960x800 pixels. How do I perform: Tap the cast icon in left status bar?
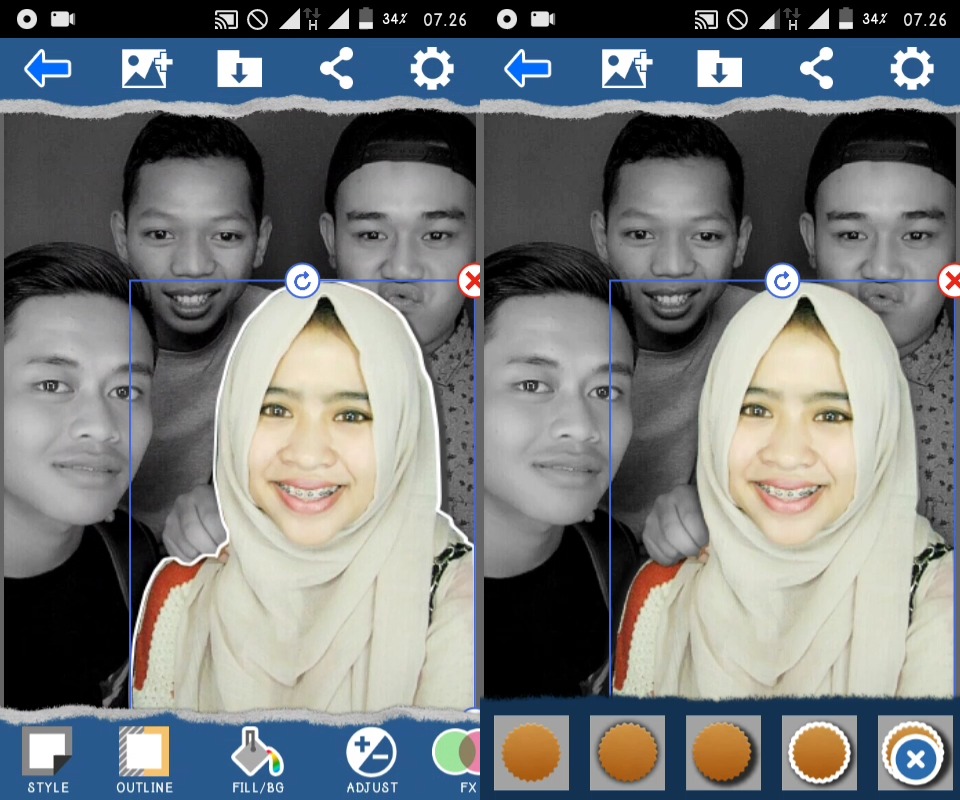click(x=226, y=20)
